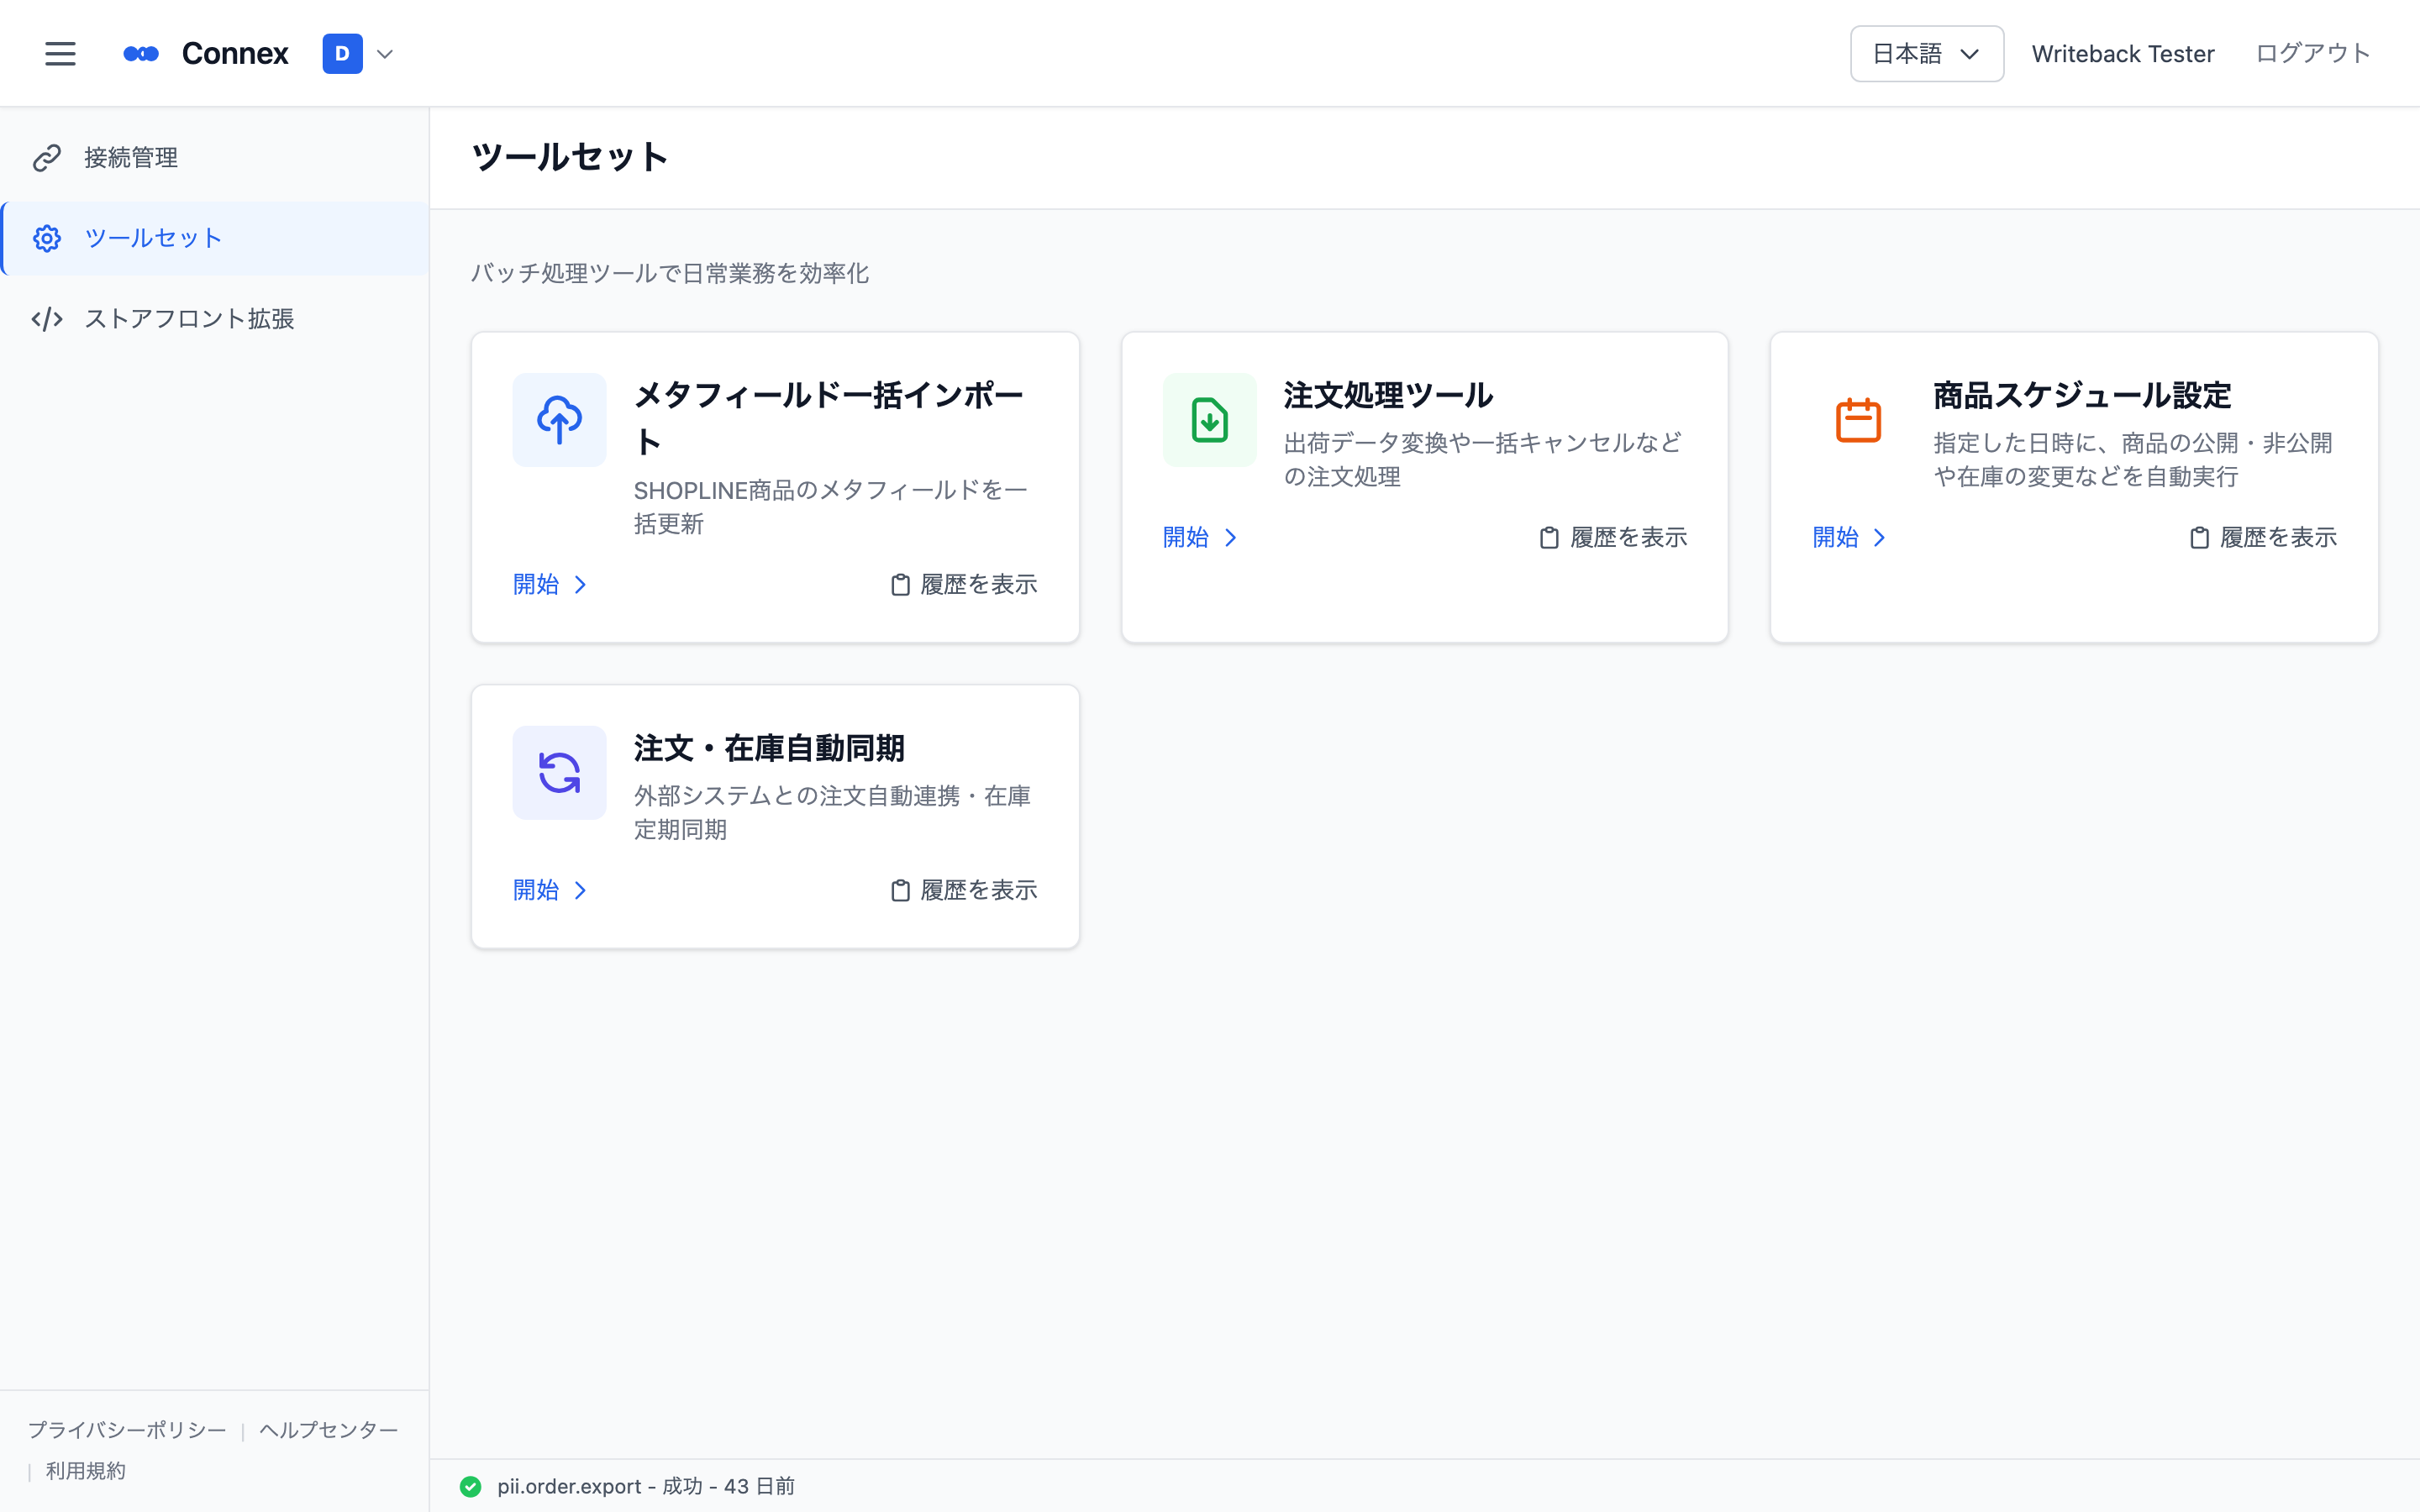Select ツールセット in the sidebar
The image size is (2420, 1512).
(x=215, y=238)
